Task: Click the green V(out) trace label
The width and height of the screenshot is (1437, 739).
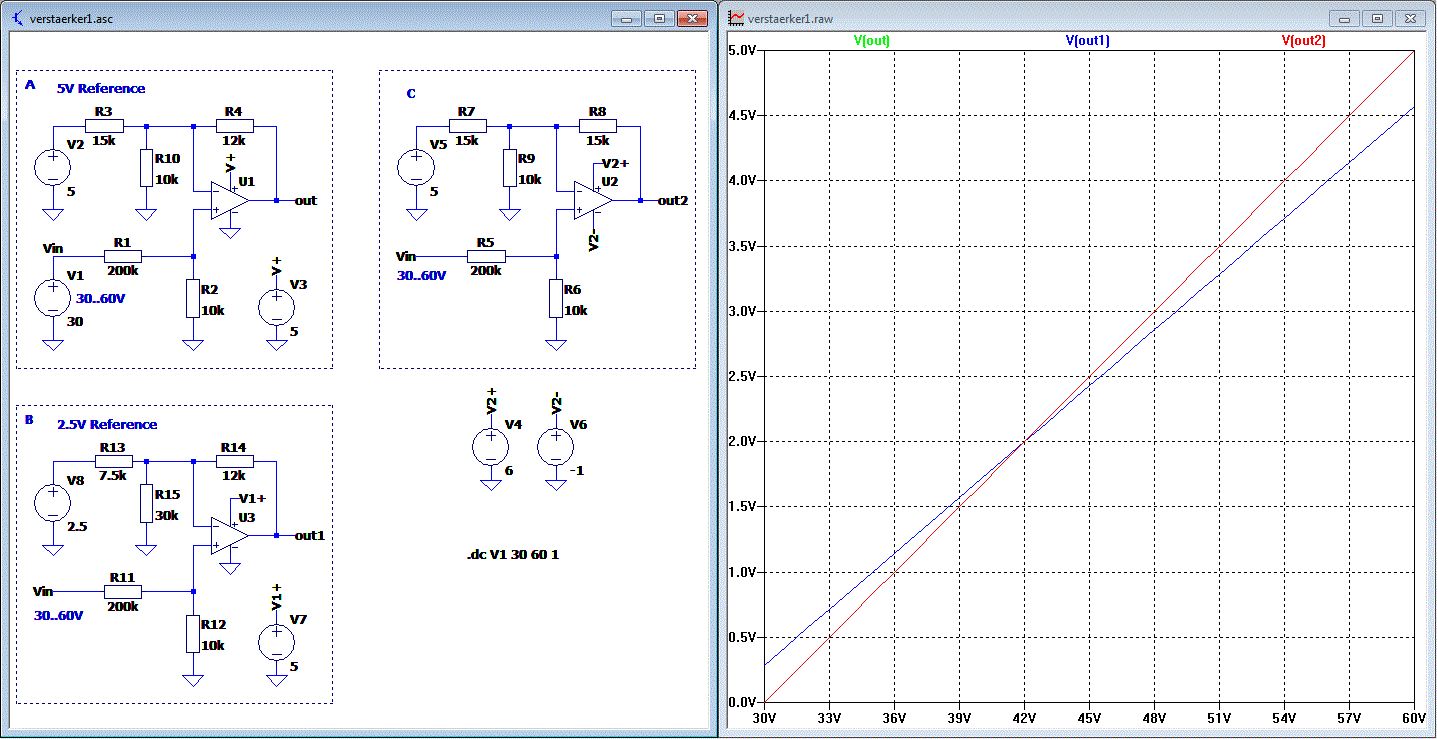Action: pos(871,41)
